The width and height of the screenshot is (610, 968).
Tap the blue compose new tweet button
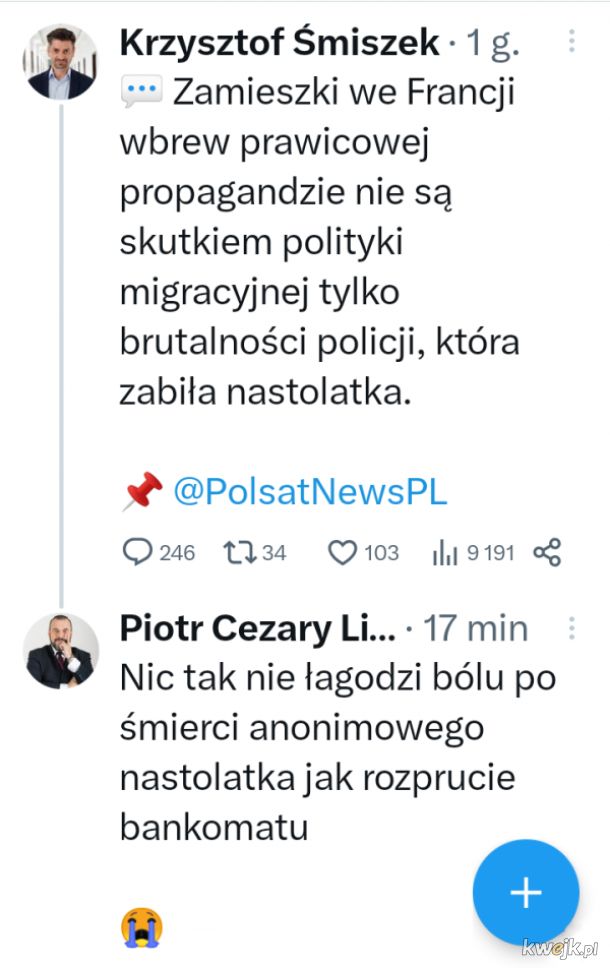[x=525, y=892]
